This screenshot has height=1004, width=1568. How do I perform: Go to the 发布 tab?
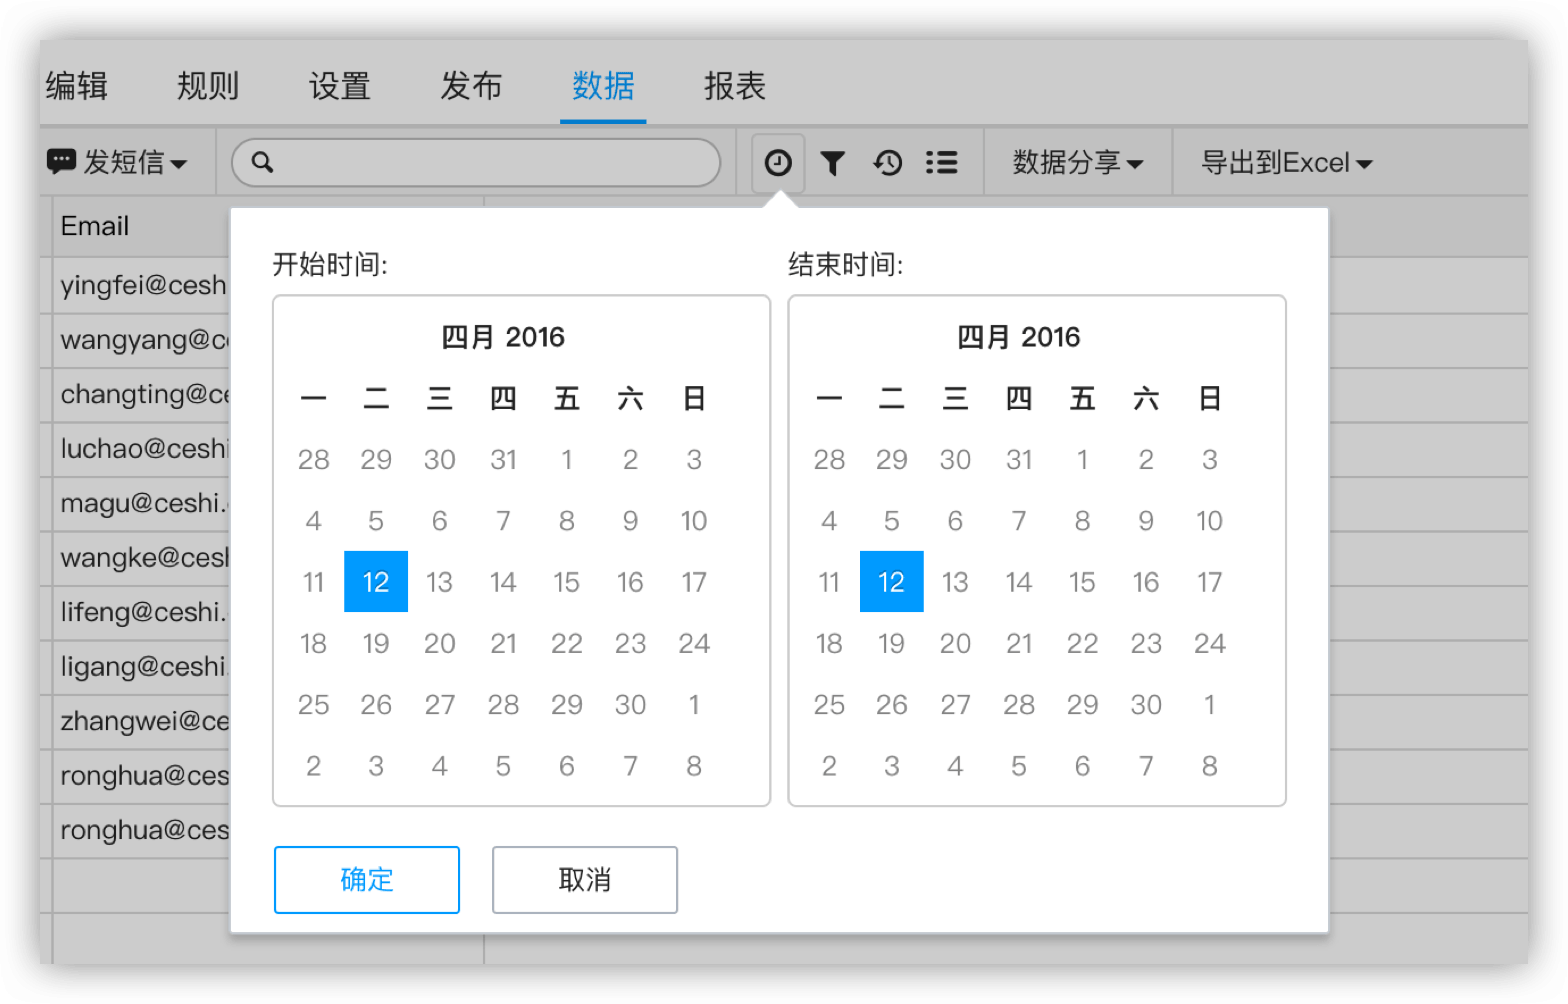[471, 86]
